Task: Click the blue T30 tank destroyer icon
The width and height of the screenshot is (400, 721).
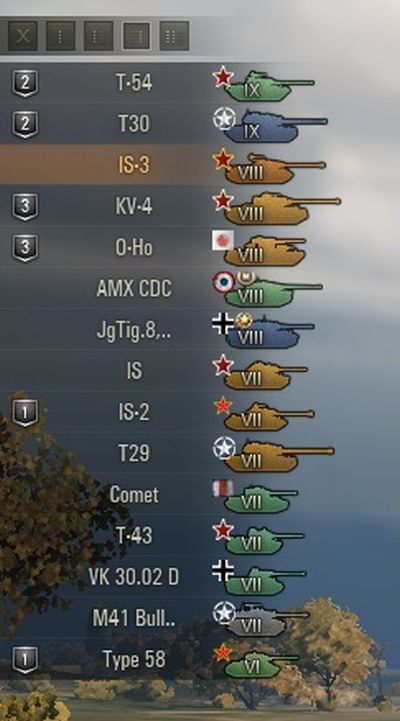Action: pos(275,126)
